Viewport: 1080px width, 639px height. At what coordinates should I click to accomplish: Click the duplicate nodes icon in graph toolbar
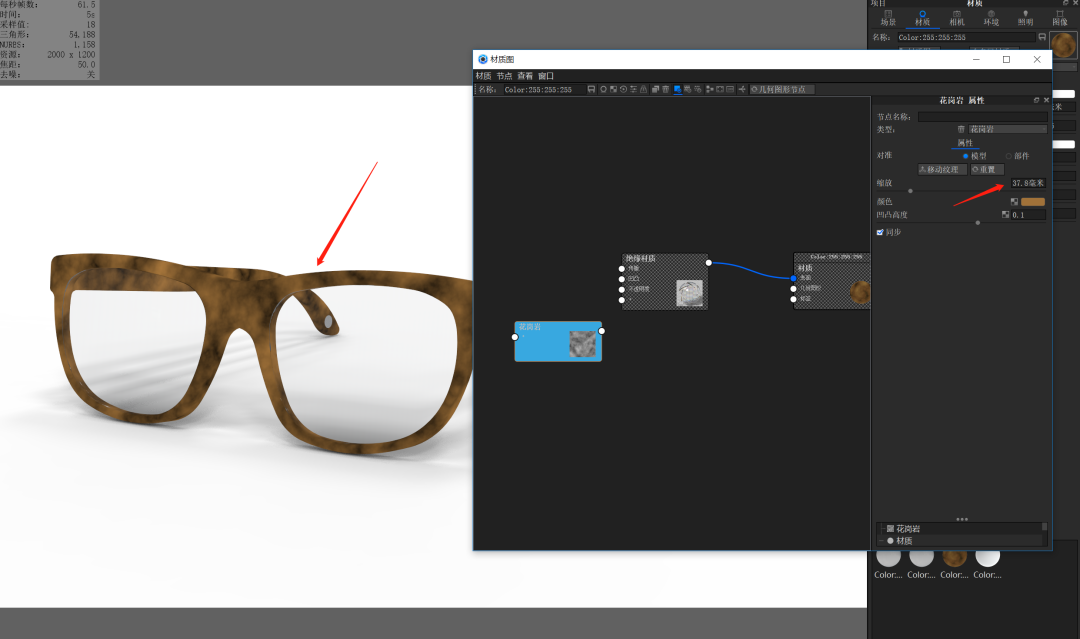pyautogui.click(x=655, y=89)
